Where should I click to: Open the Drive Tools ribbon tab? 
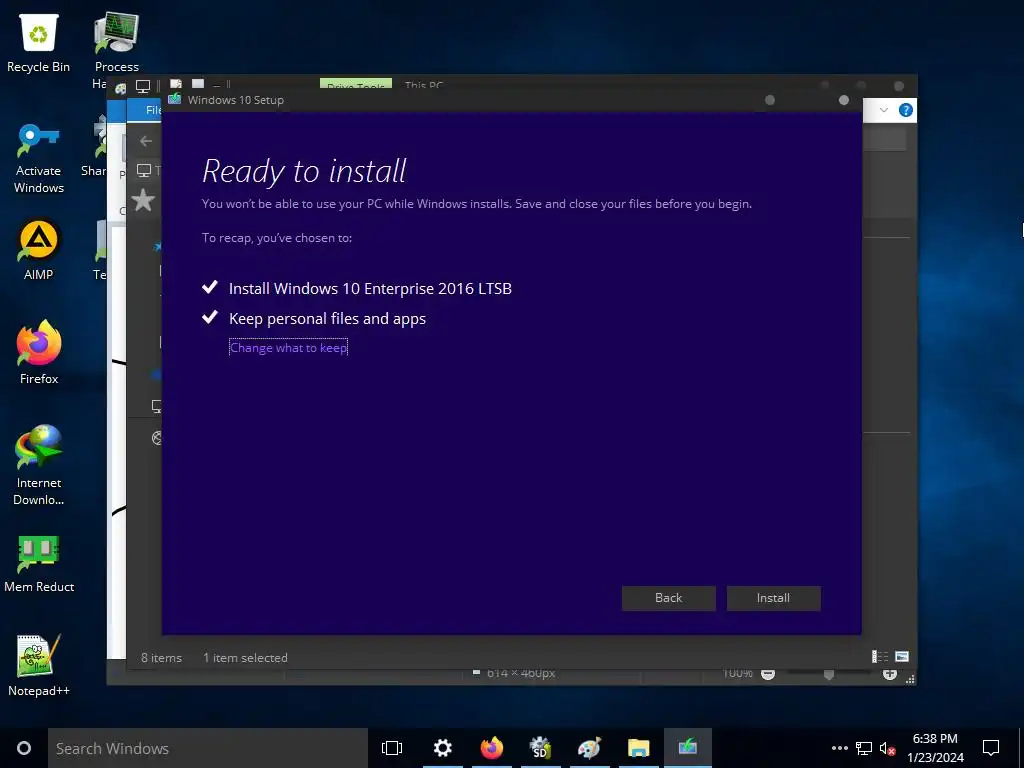pos(356,84)
